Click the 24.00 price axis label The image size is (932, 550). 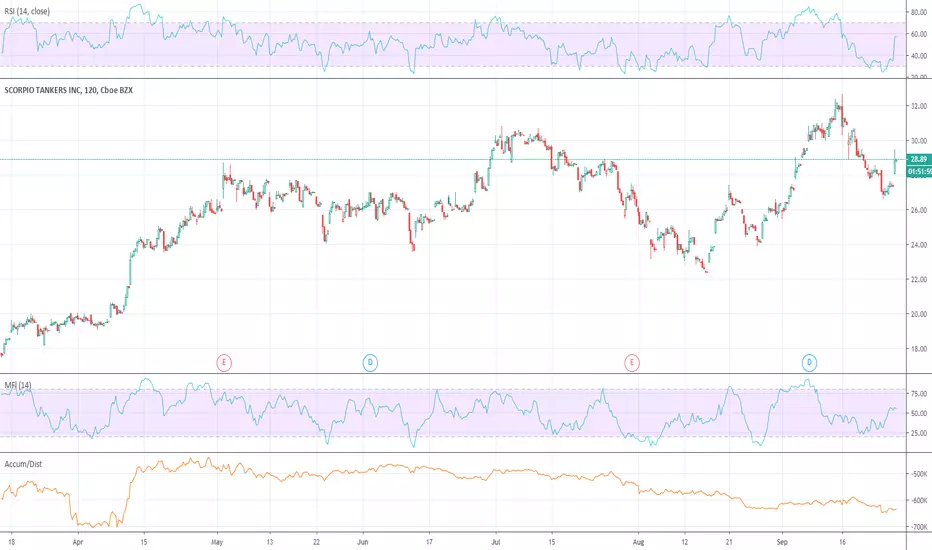pos(919,245)
